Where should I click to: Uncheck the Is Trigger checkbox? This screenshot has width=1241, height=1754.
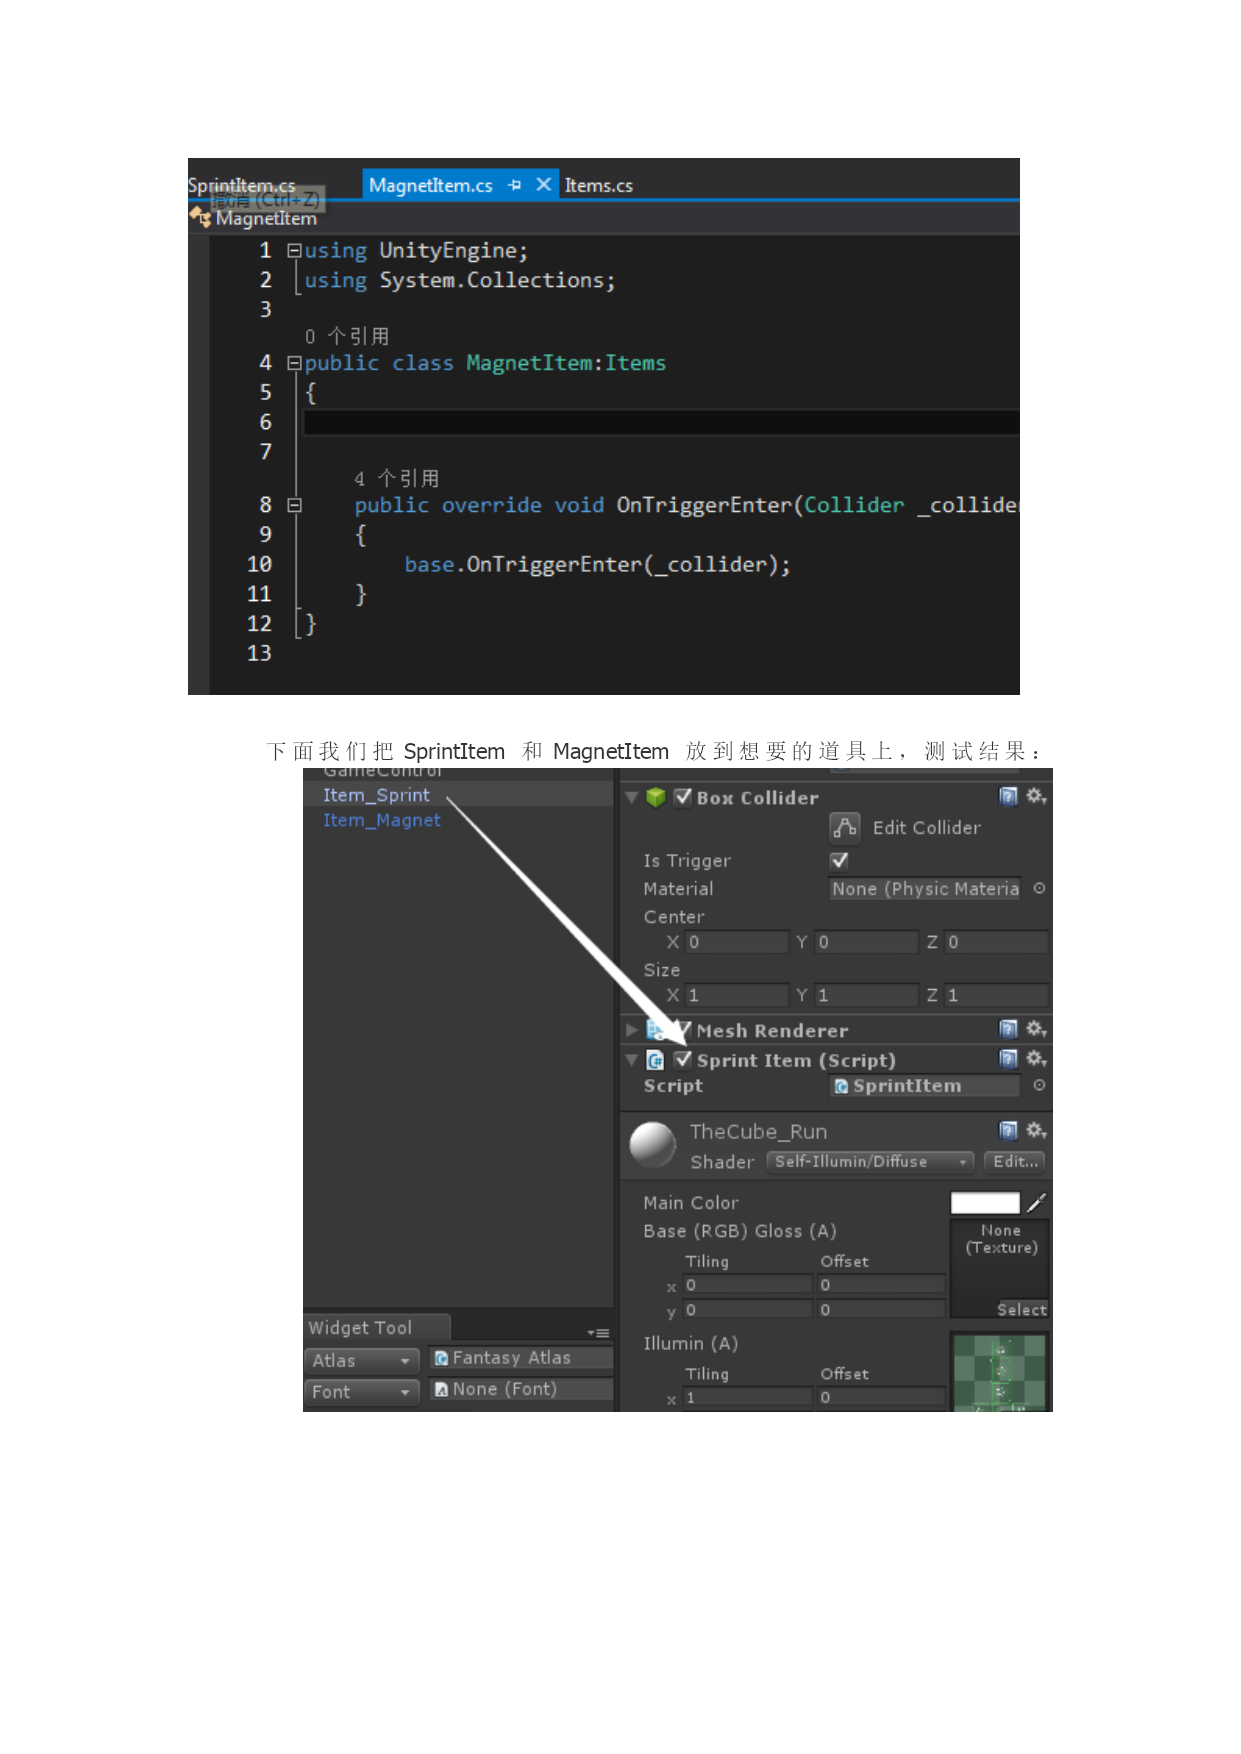839,860
